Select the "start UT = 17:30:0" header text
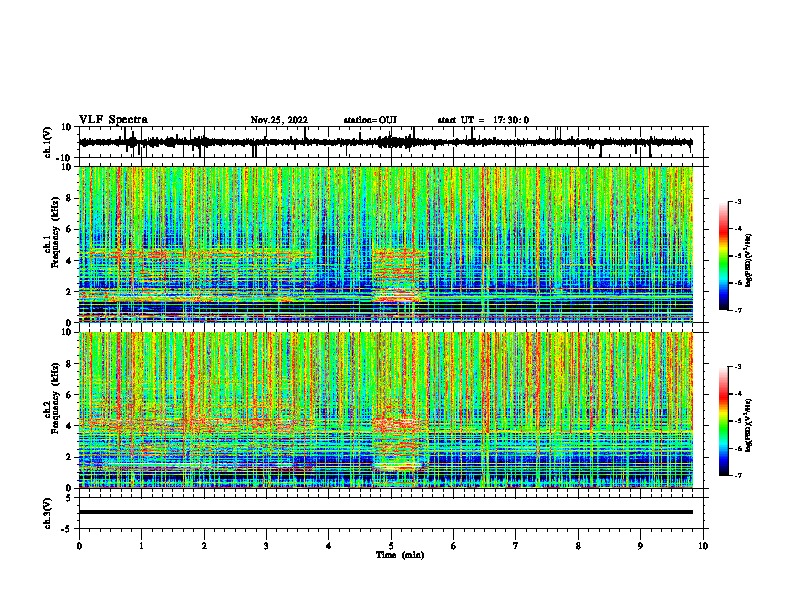This screenshot has height=612, width=792. coord(483,120)
